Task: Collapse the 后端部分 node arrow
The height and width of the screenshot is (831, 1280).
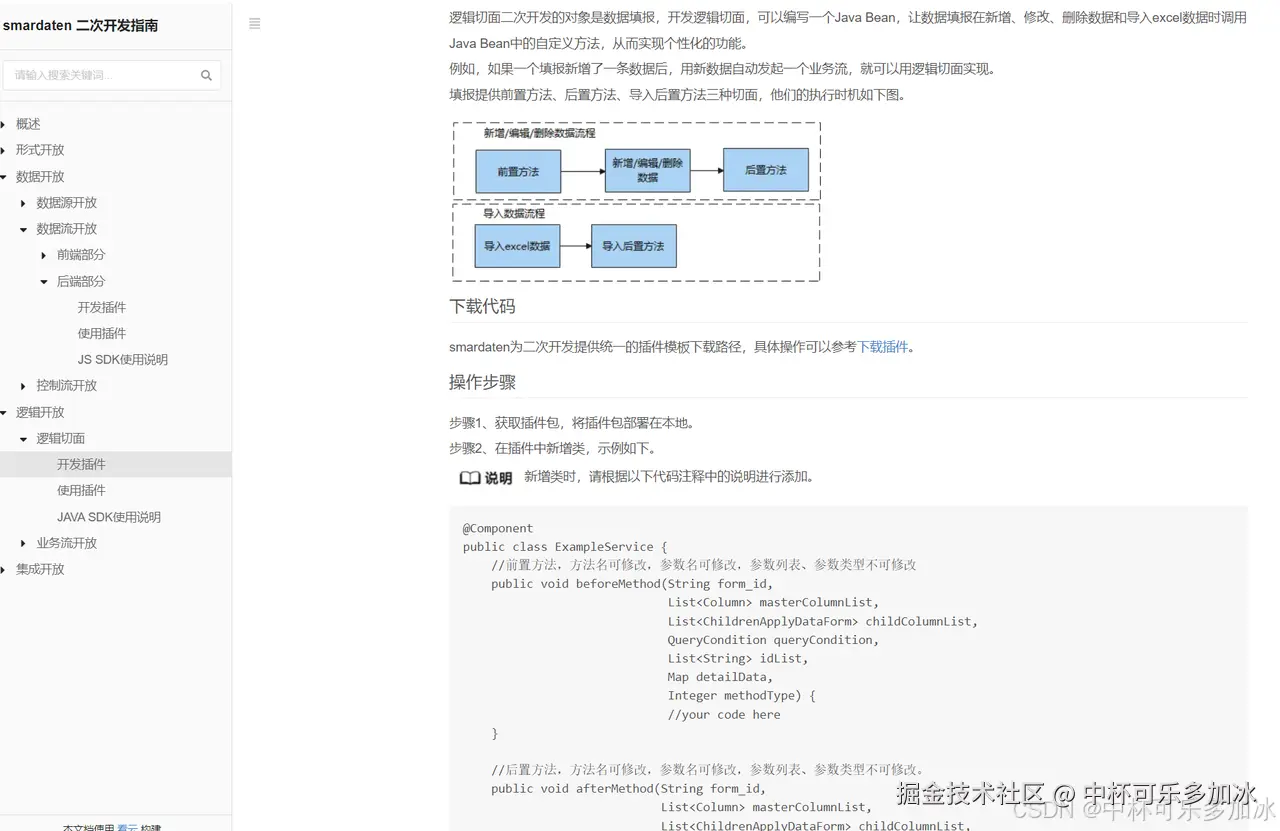Action: point(44,282)
